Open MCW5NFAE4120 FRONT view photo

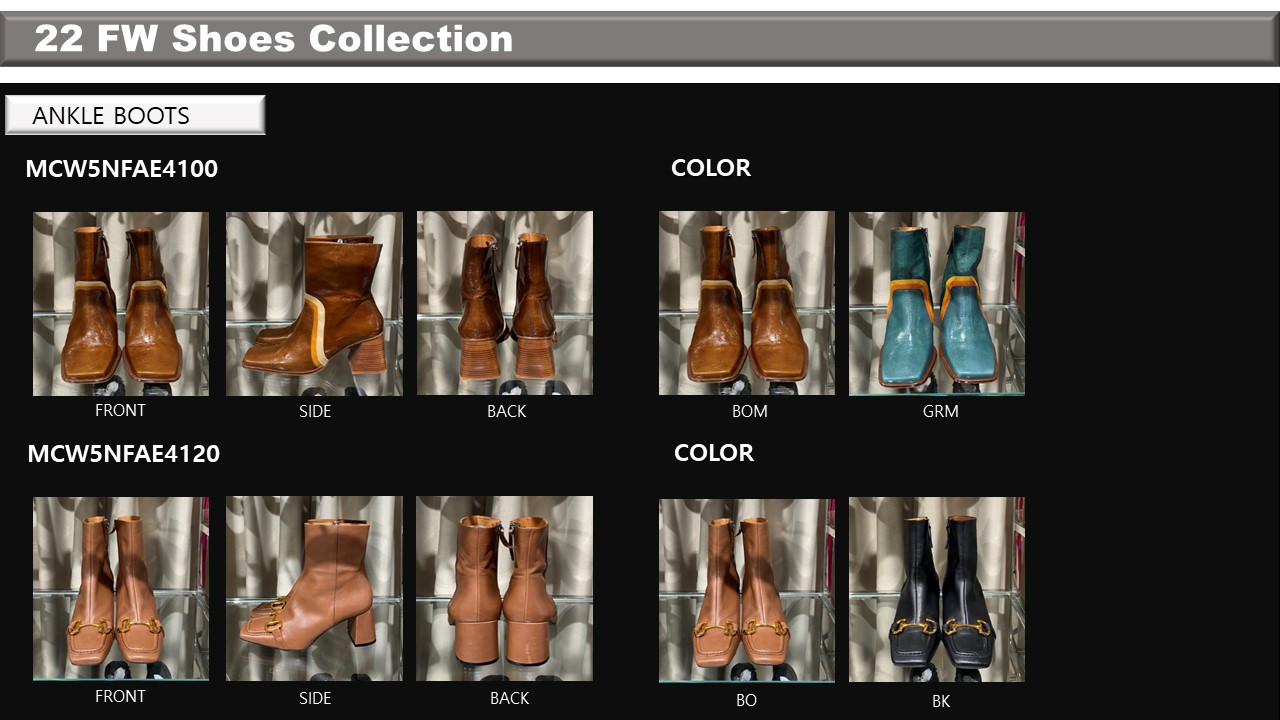point(121,589)
